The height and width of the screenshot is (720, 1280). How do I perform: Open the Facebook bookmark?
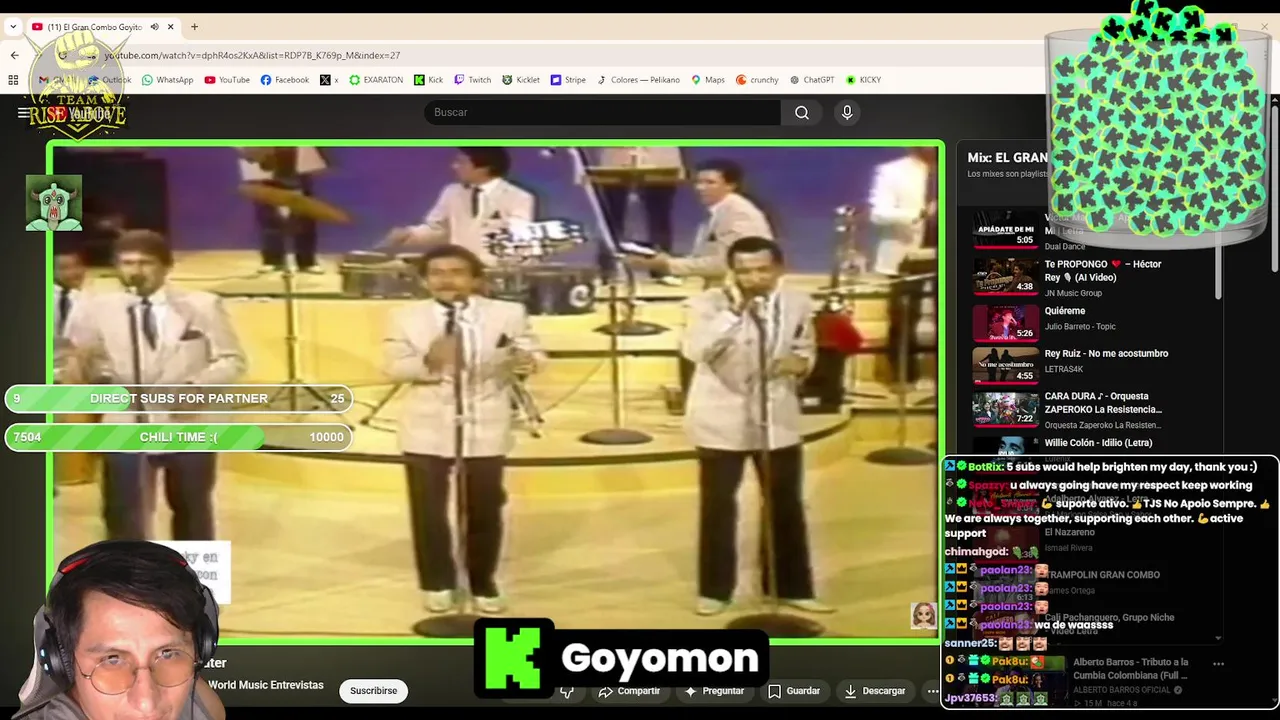click(285, 80)
